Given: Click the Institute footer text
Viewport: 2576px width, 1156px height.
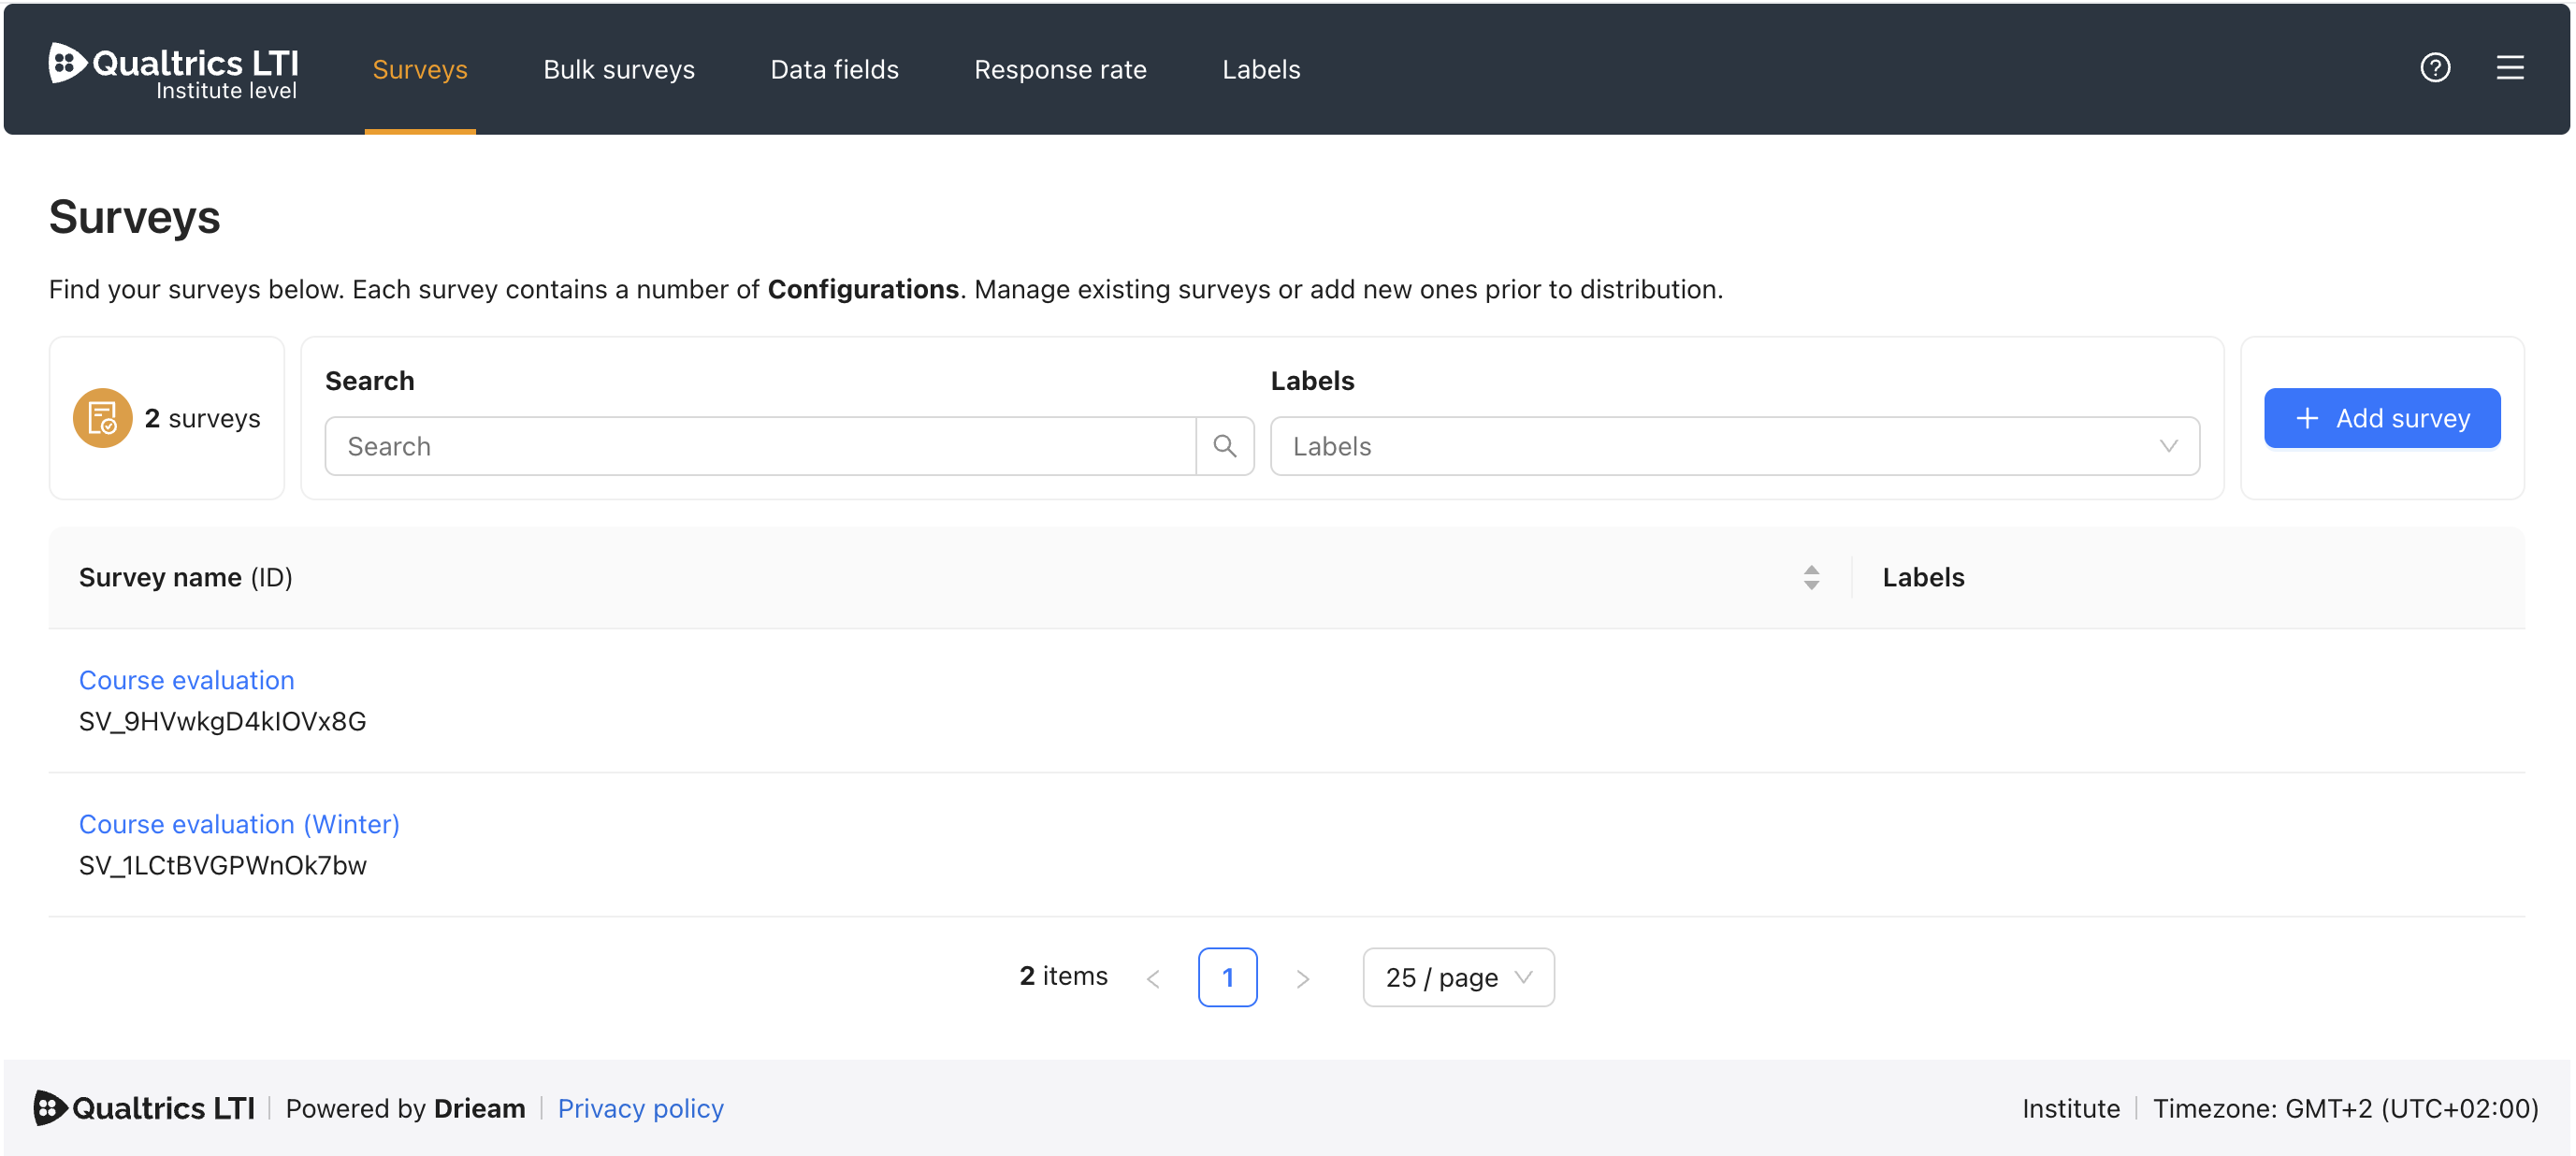Looking at the screenshot, I should (2070, 1108).
